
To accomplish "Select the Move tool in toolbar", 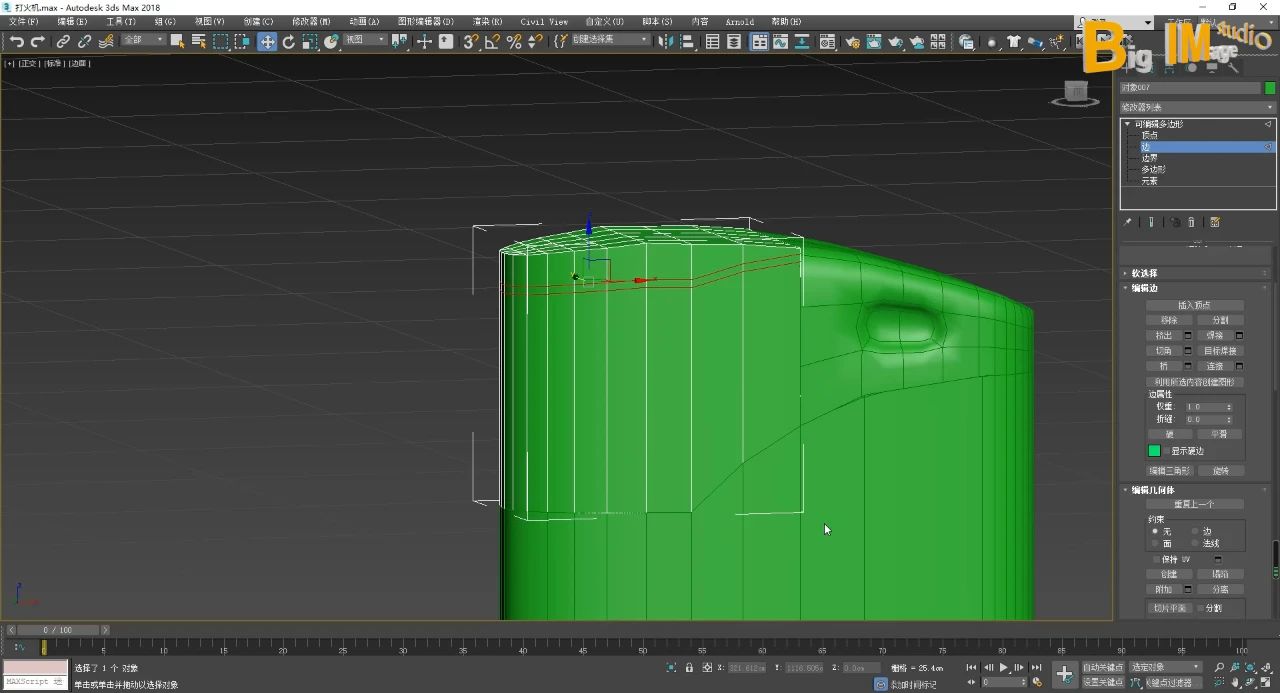I will click(x=267, y=41).
